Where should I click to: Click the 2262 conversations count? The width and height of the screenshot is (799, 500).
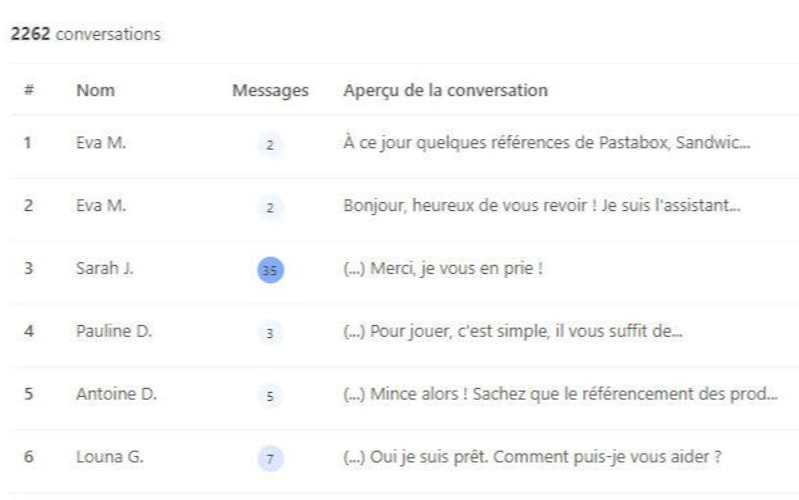[85, 34]
